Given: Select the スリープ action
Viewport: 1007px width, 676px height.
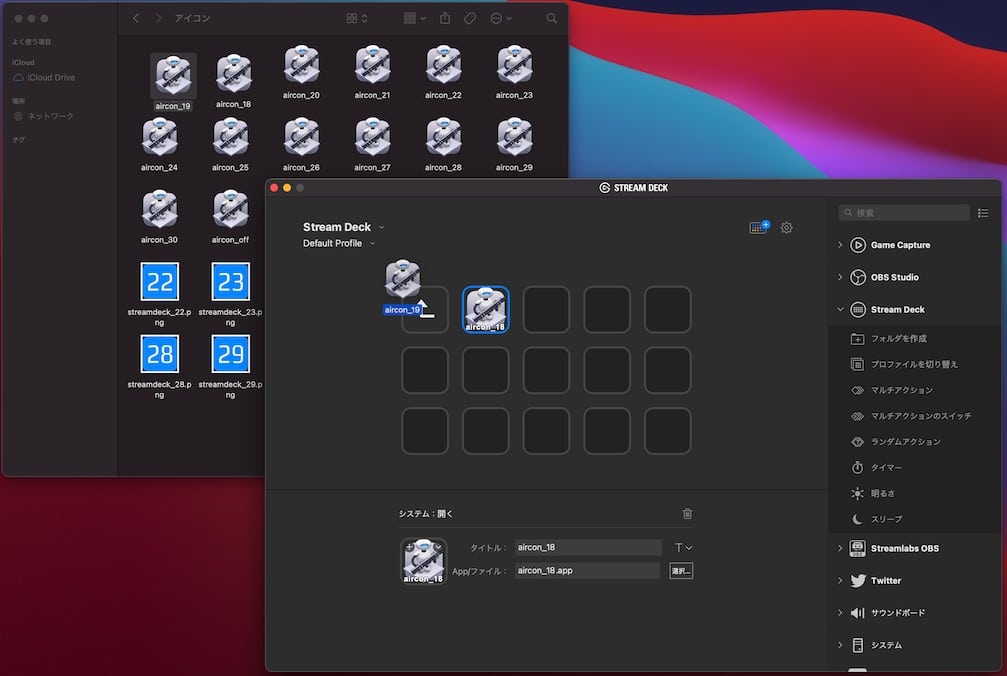Looking at the screenshot, I should 886,519.
